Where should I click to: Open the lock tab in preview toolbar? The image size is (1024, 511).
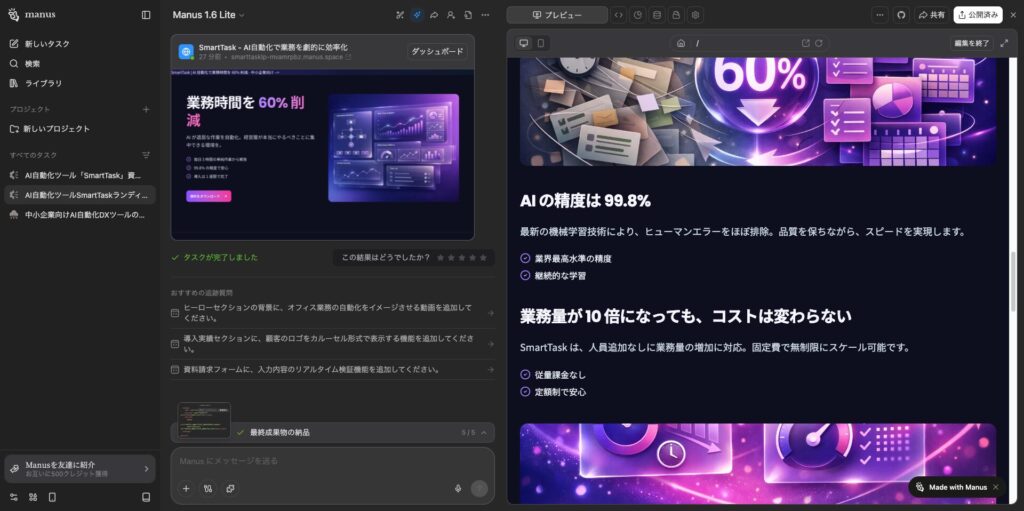pyautogui.click(x=676, y=15)
